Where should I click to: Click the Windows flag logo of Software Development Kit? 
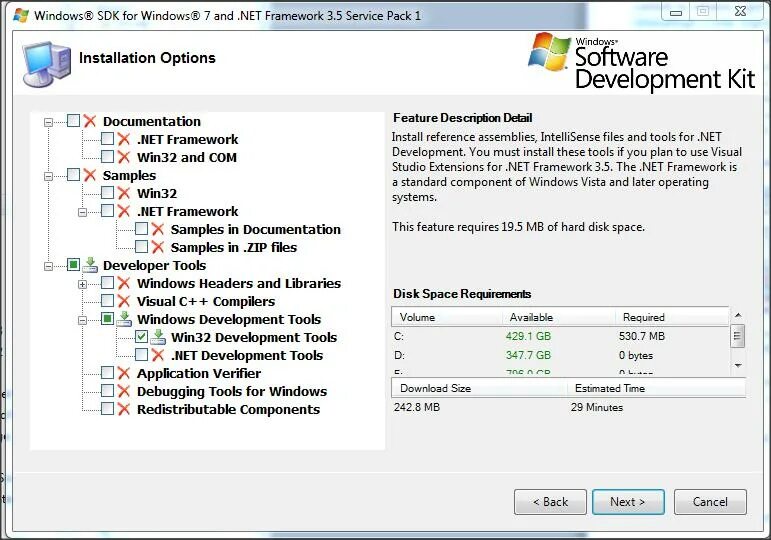tap(550, 52)
